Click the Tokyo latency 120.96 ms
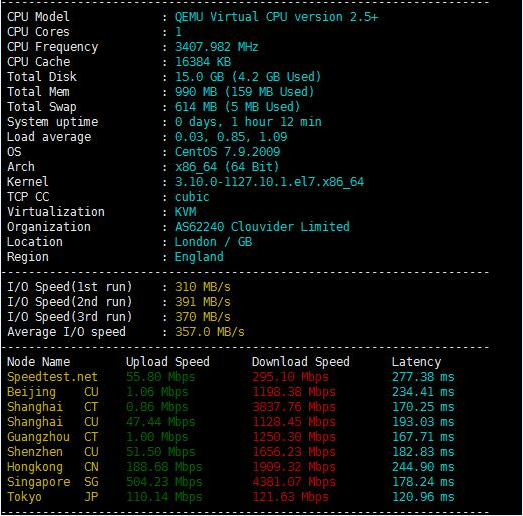 (x=423, y=497)
